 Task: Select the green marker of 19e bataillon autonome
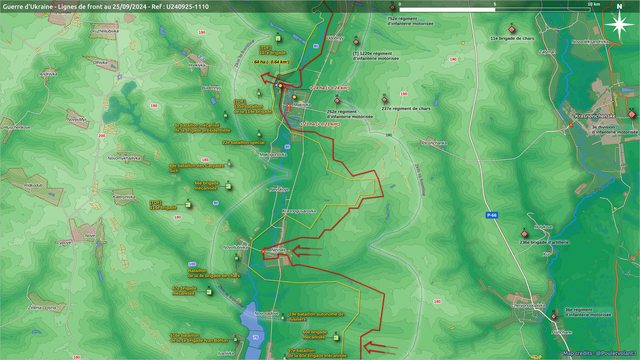(283, 317)
